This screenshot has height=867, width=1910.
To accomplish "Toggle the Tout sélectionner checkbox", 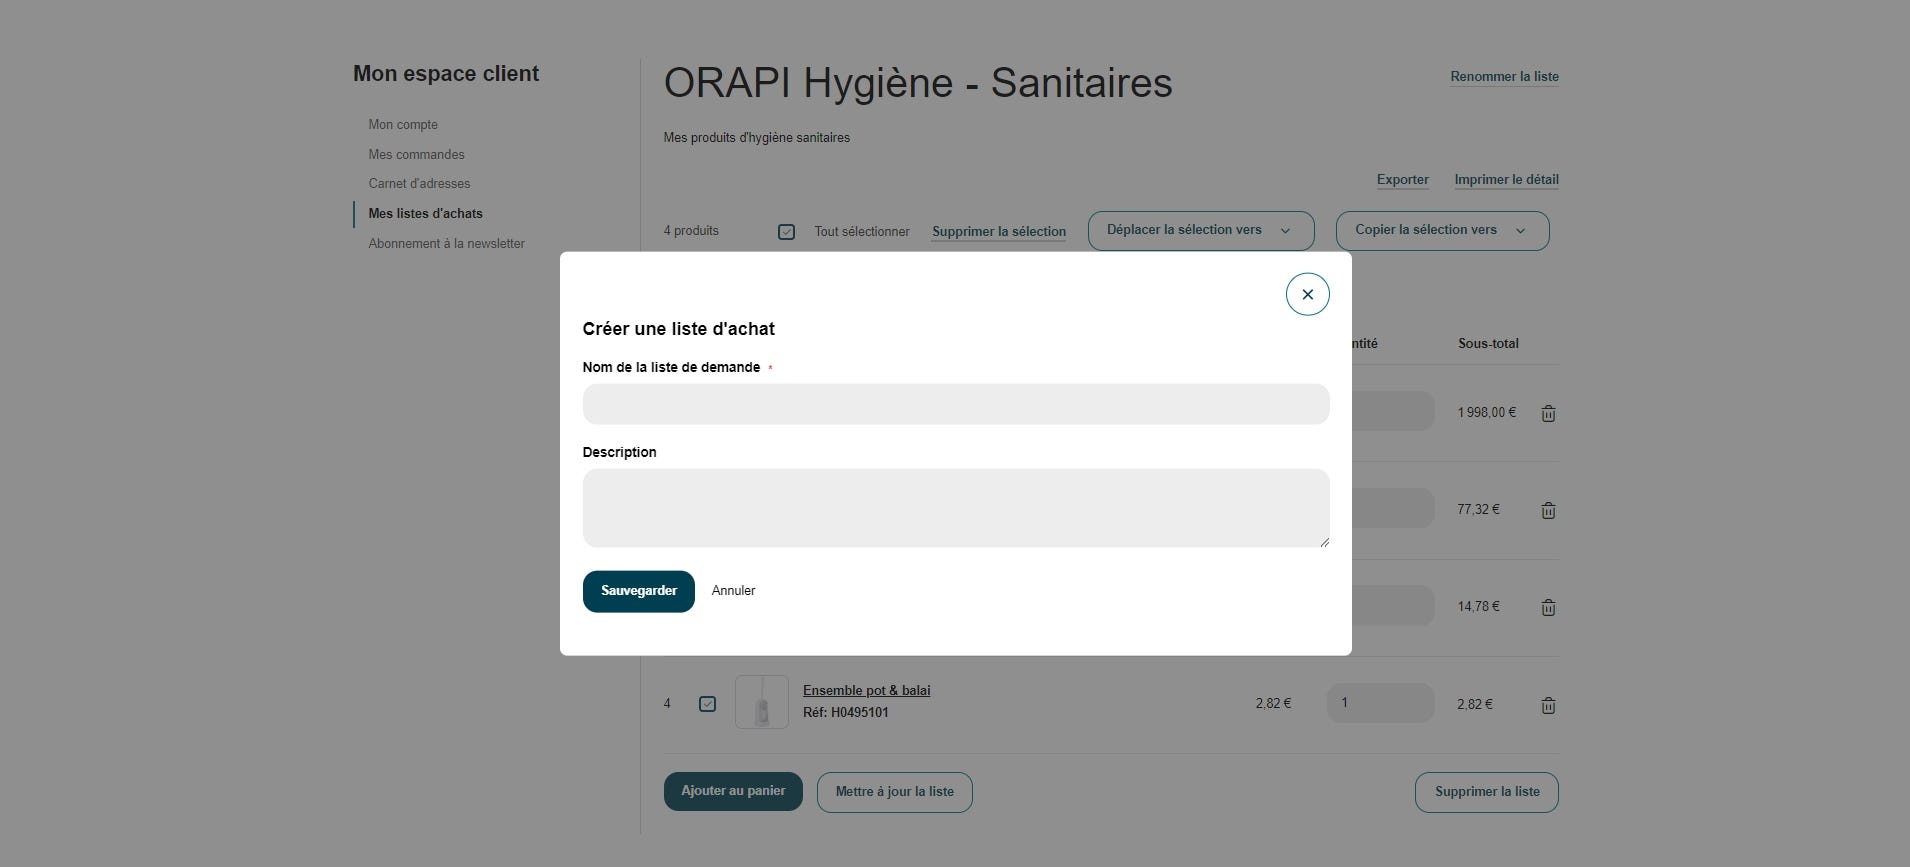I will point(787,232).
